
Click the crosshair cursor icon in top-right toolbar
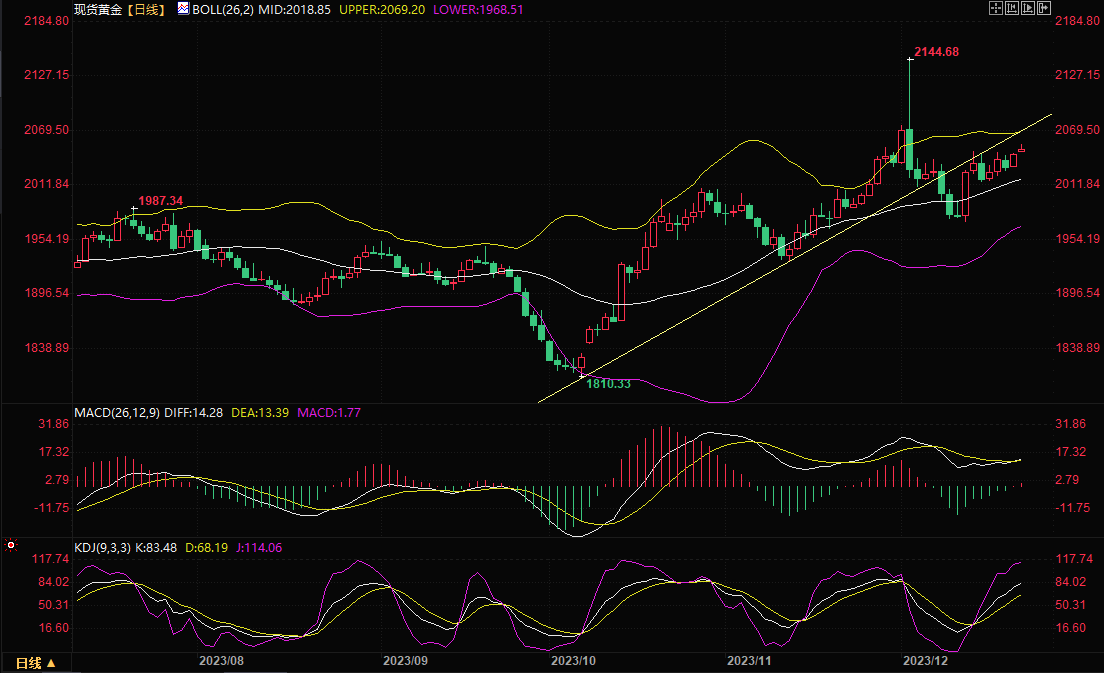(996, 8)
